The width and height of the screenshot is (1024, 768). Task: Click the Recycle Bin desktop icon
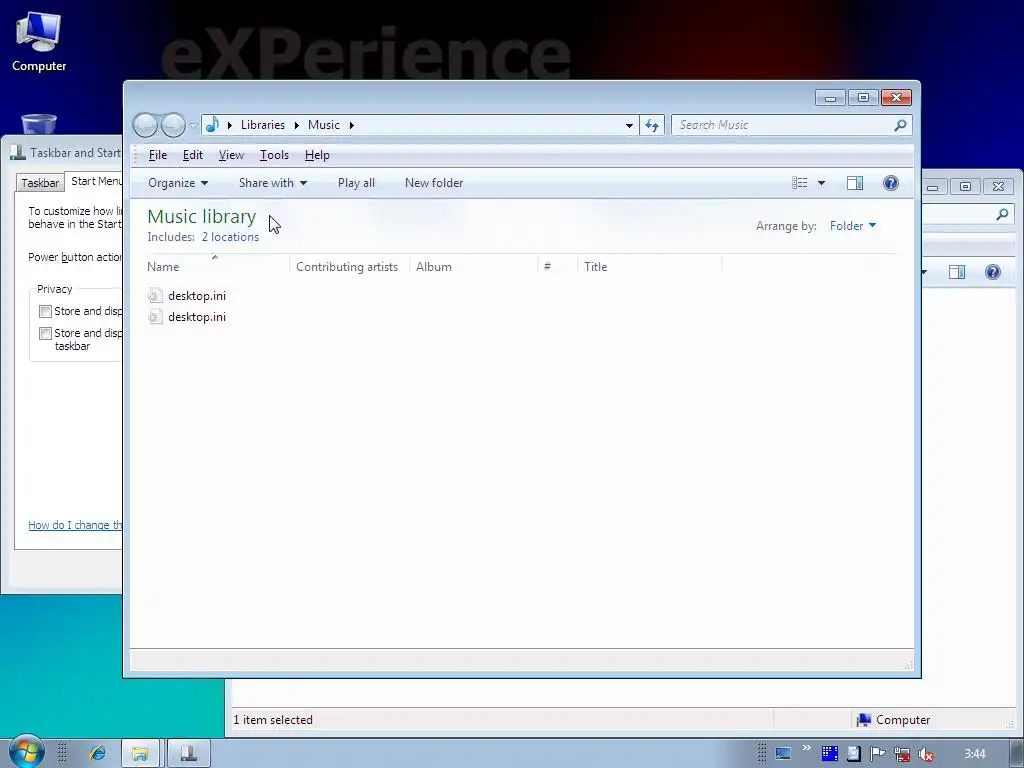coord(39,123)
